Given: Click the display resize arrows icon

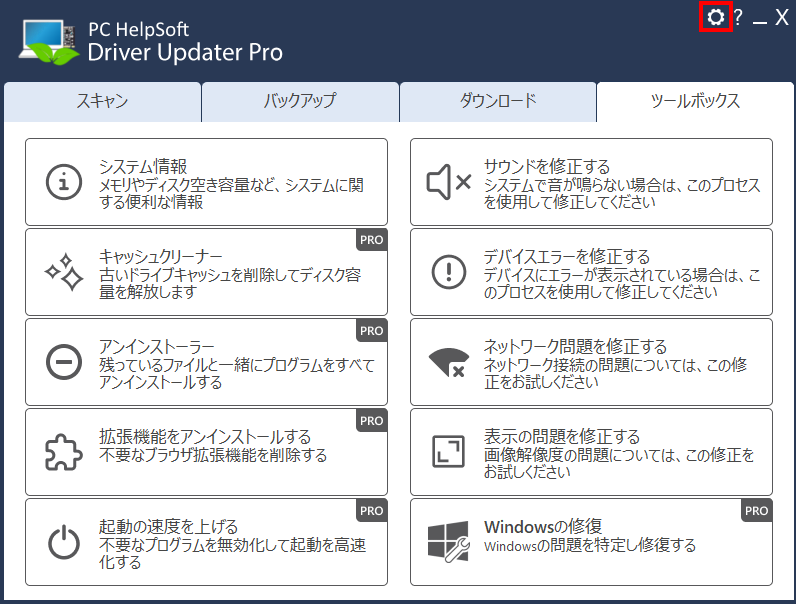Looking at the screenshot, I should tap(448, 452).
